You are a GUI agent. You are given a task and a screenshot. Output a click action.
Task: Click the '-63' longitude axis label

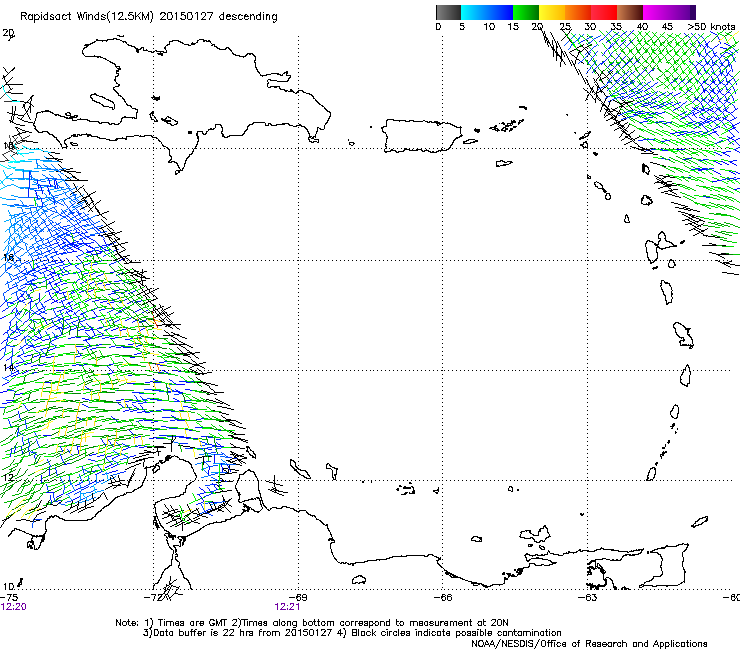tap(588, 597)
